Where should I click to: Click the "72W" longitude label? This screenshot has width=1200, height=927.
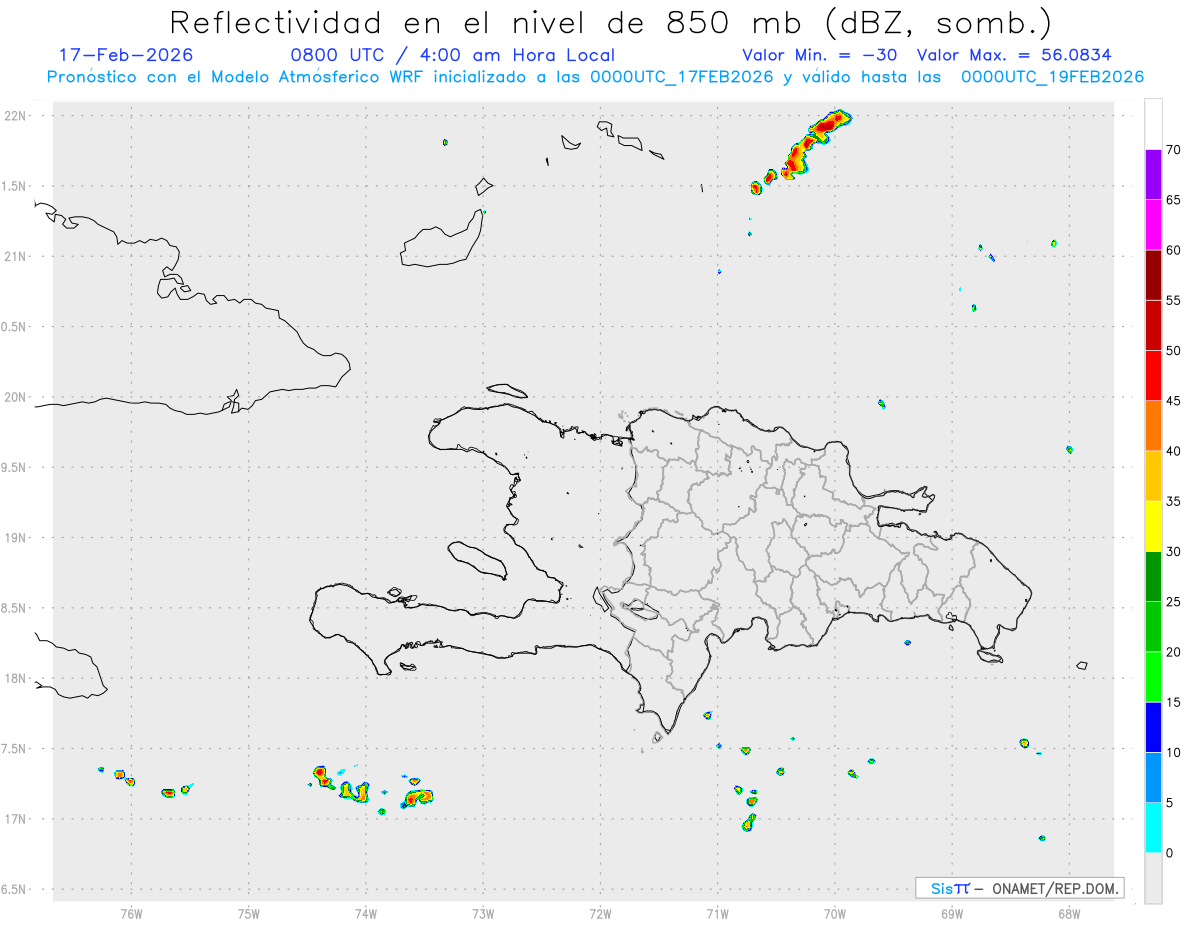click(601, 913)
